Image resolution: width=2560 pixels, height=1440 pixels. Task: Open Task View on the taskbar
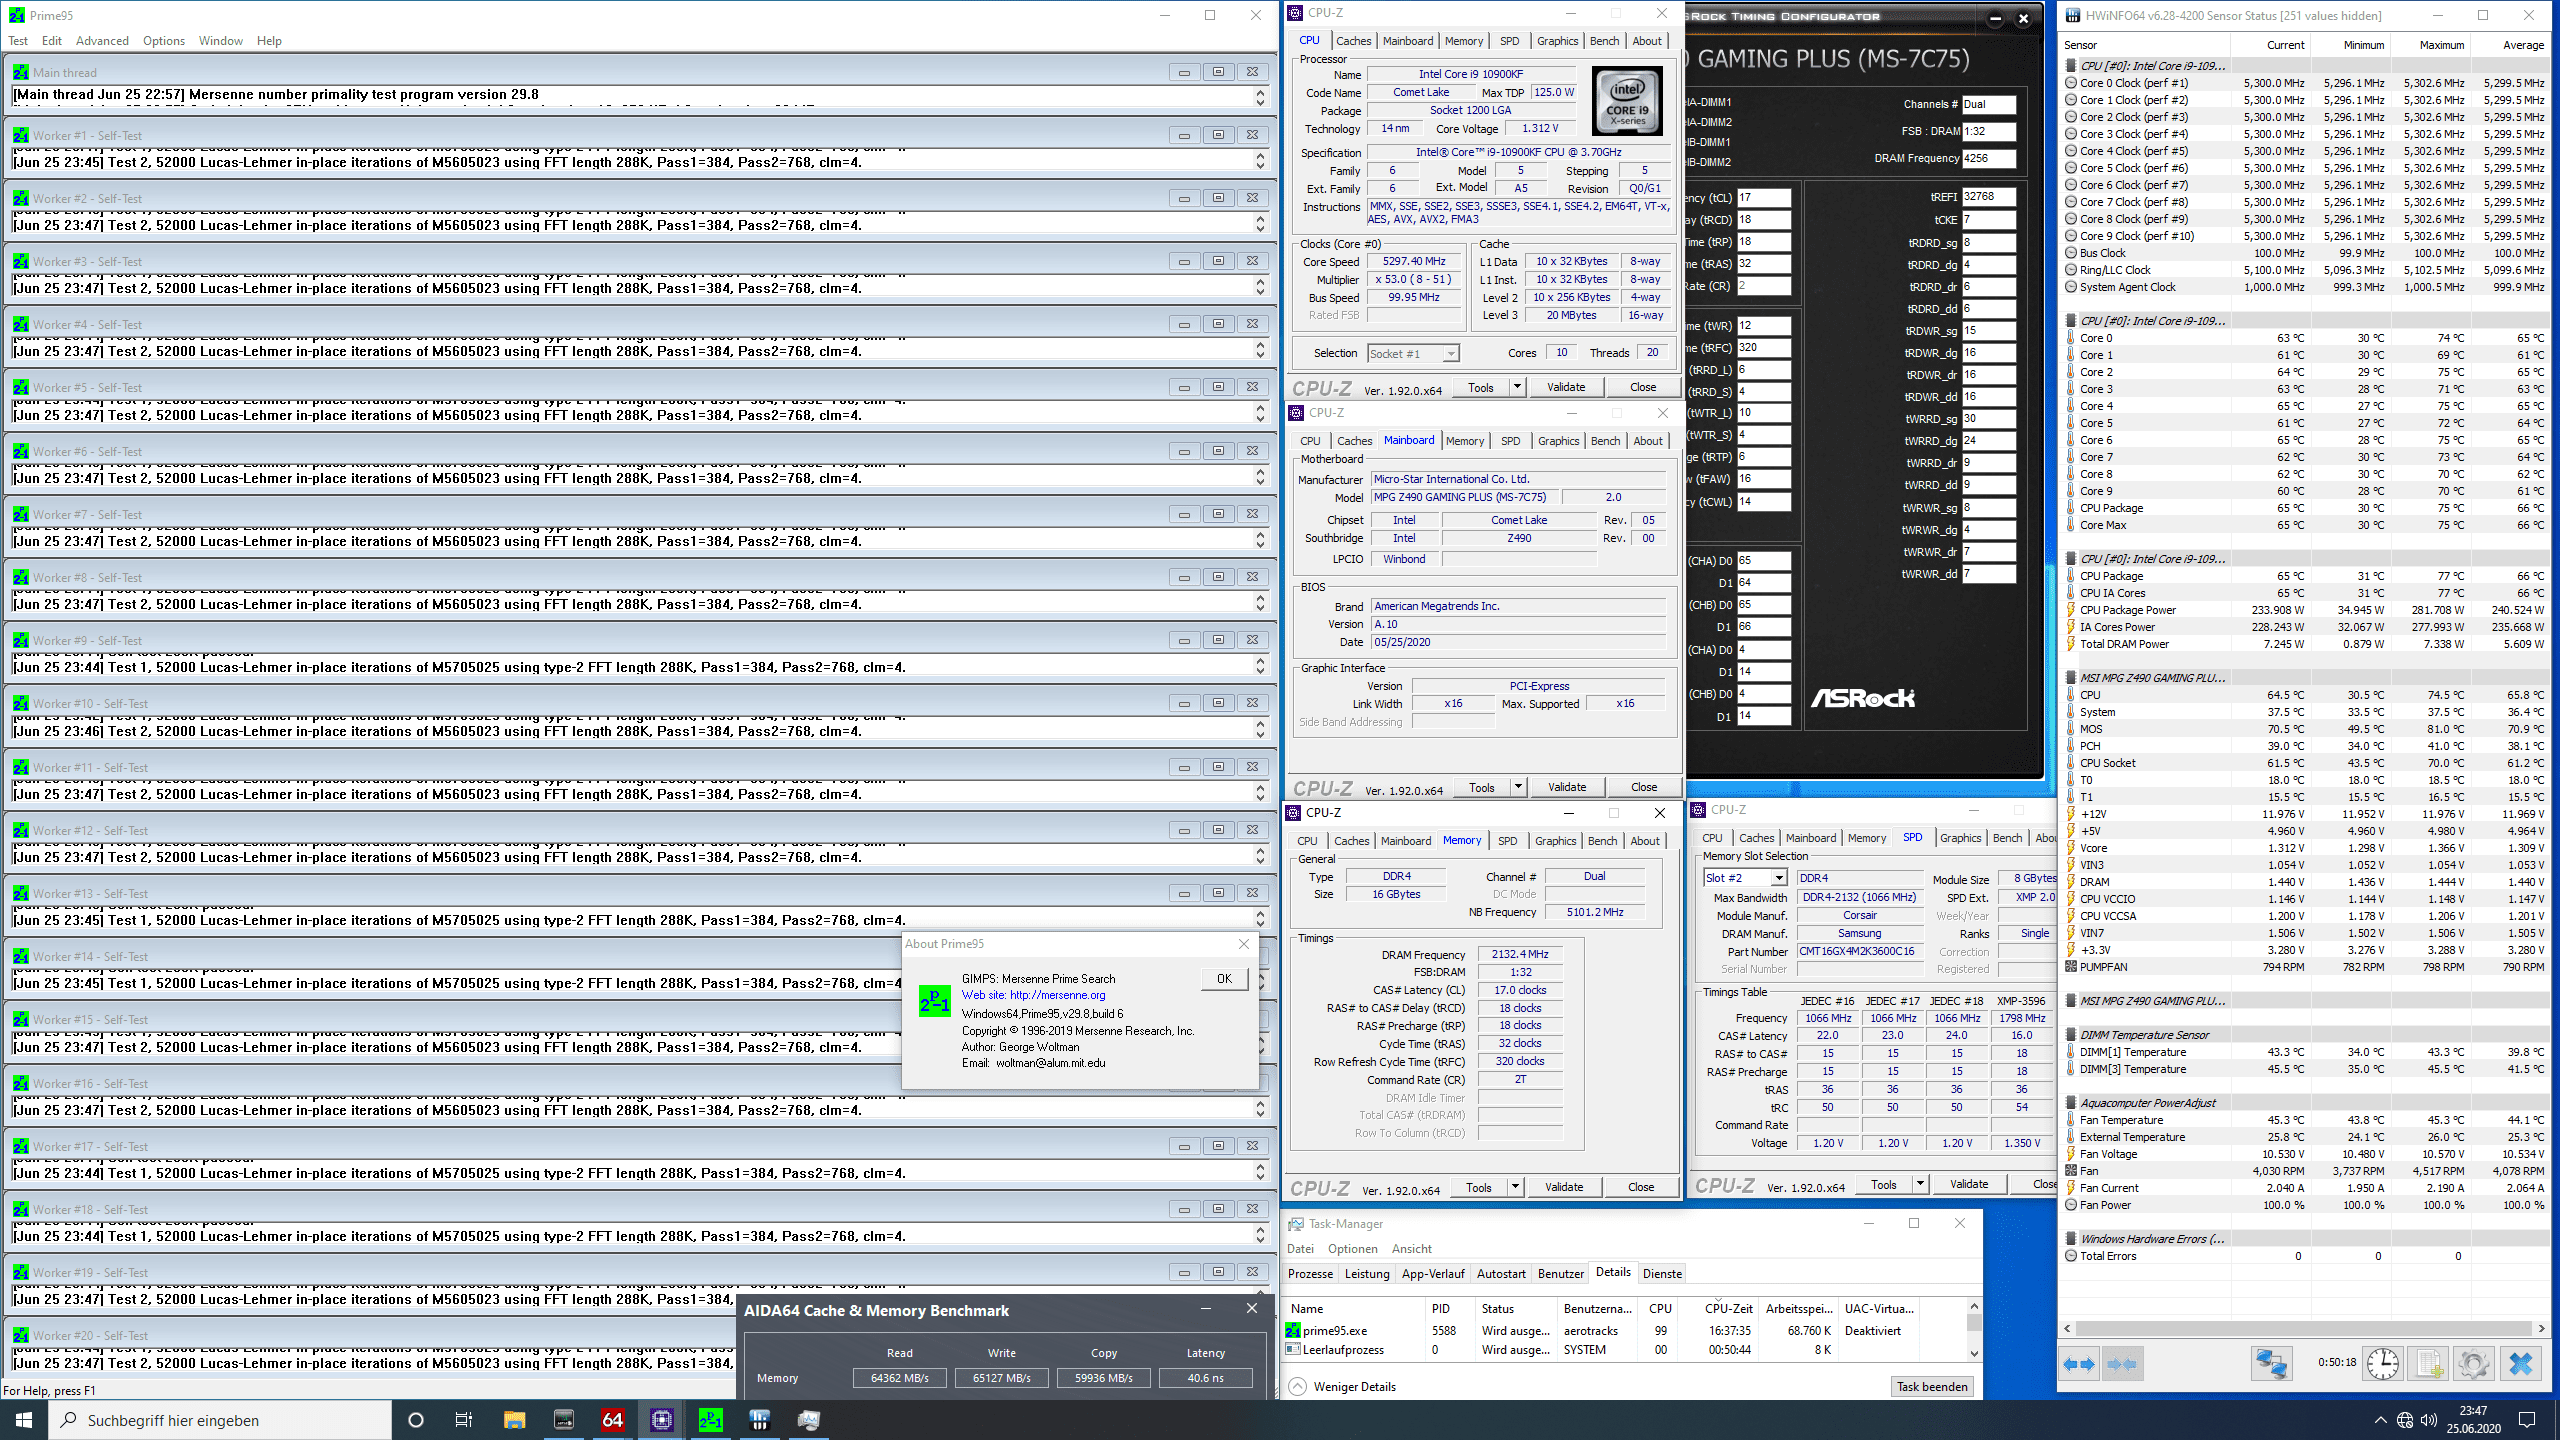(464, 1420)
